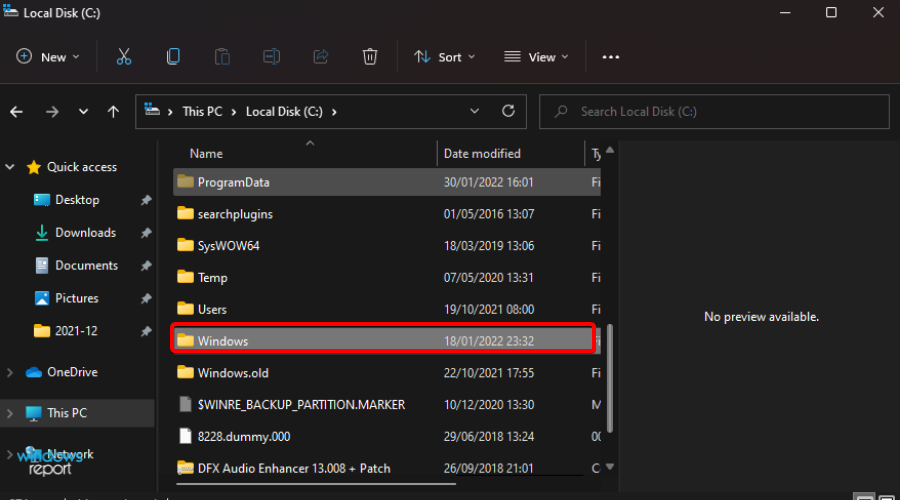Click the ProgramData folder icon
The height and width of the screenshot is (500, 900).
pos(185,181)
